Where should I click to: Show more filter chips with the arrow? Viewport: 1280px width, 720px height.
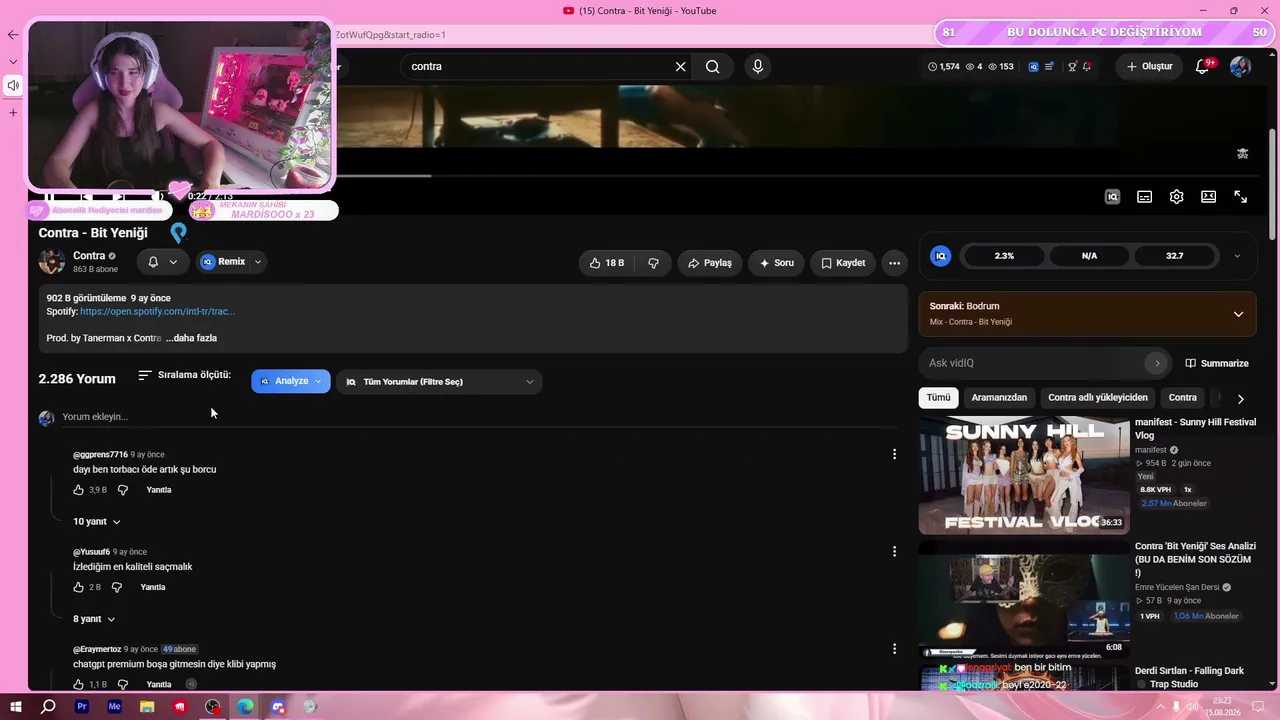1241,399
